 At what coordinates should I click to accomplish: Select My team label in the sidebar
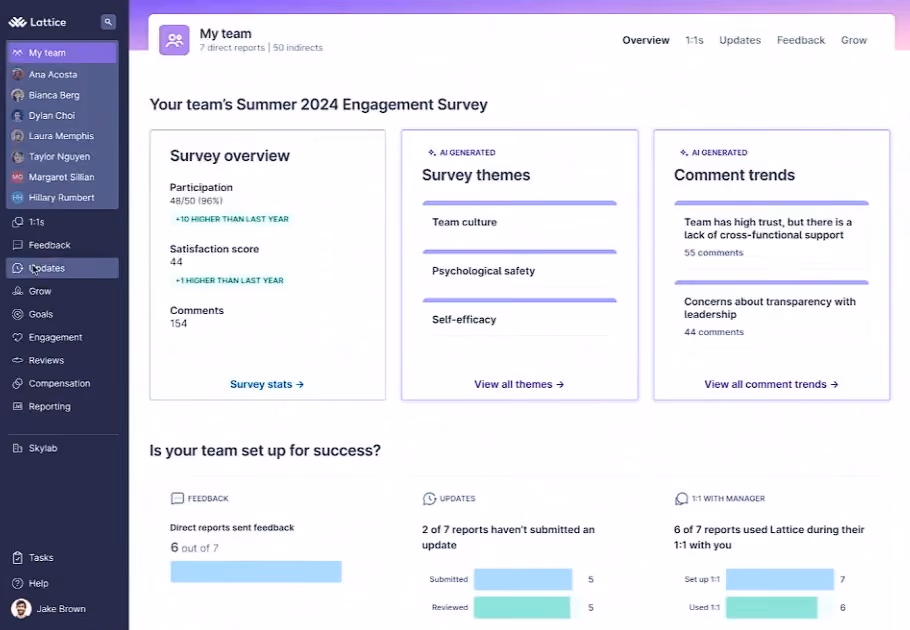pyautogui.click(x=47, y=53)
